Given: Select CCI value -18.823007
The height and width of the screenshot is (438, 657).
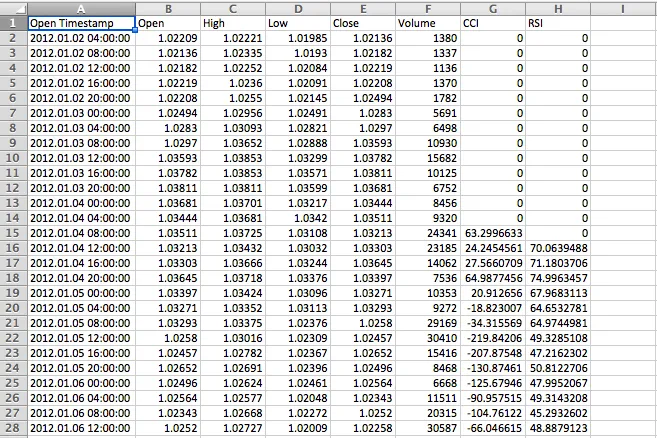Looking at the screenshot, I should (x=493, y=308).
